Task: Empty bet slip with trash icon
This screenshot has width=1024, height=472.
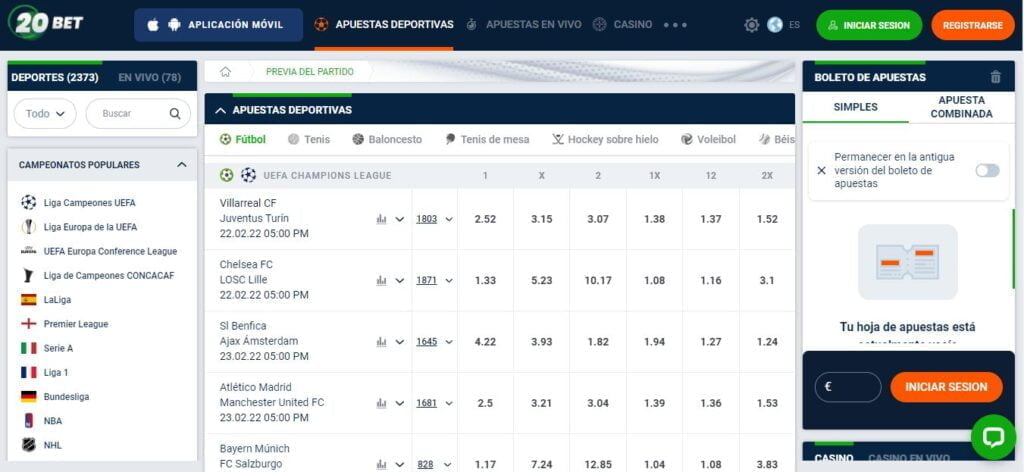Action: pos(994,77)
